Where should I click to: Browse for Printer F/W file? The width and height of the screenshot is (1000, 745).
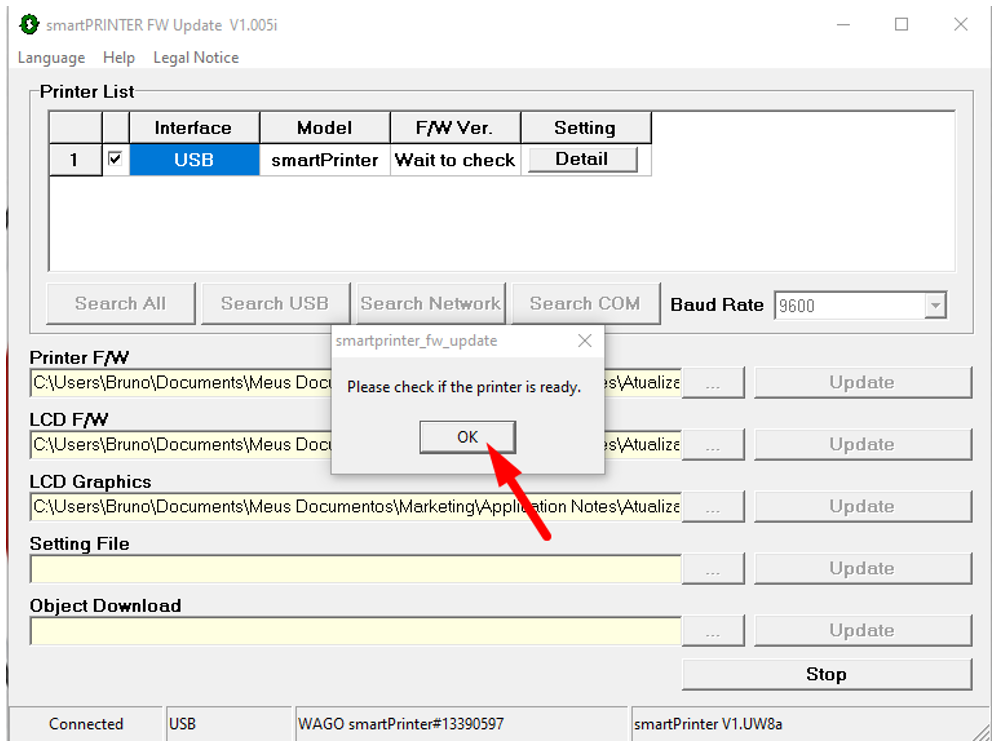click(x=712, y=383)
